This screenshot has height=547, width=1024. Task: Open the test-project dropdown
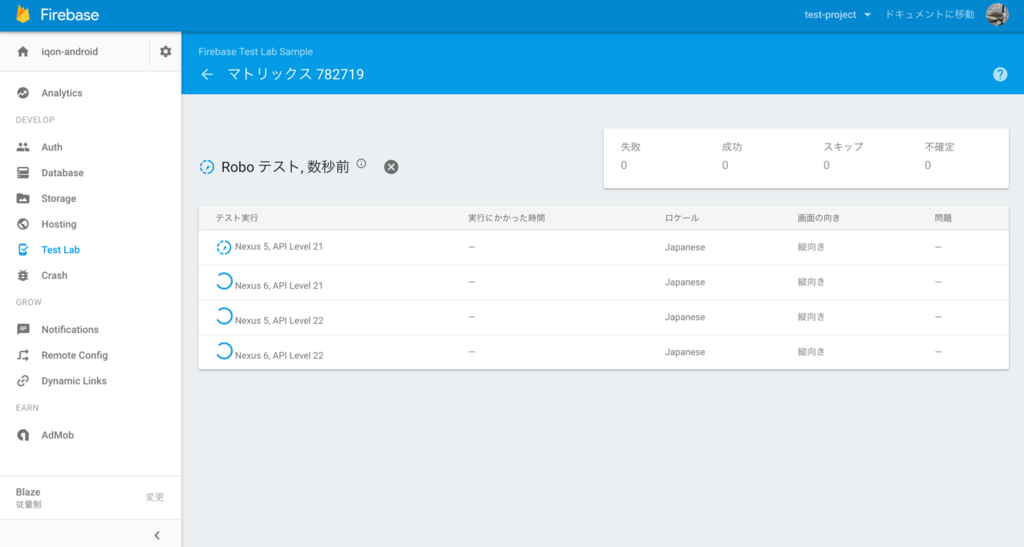[837, 14]
